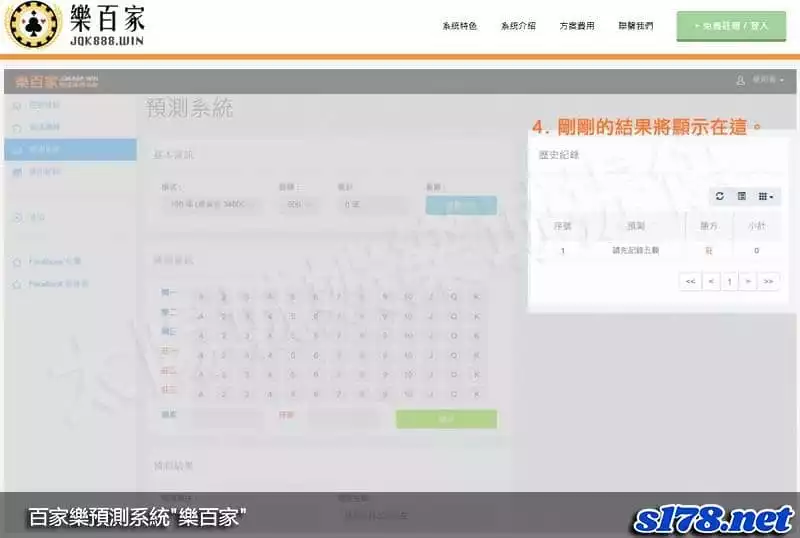Select card 2 in the 閒一 row
The image size is (800, 538).
click(223, 297)
